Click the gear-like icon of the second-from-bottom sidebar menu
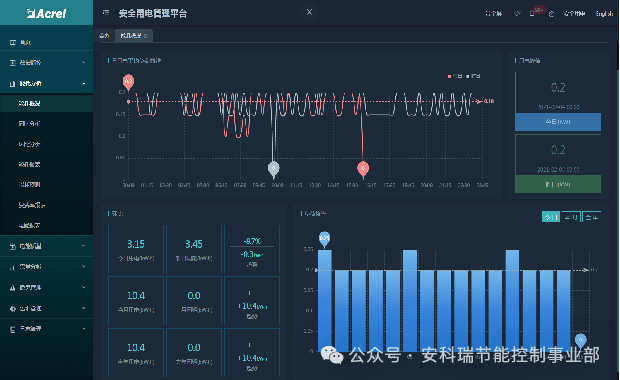 [13, 309]
